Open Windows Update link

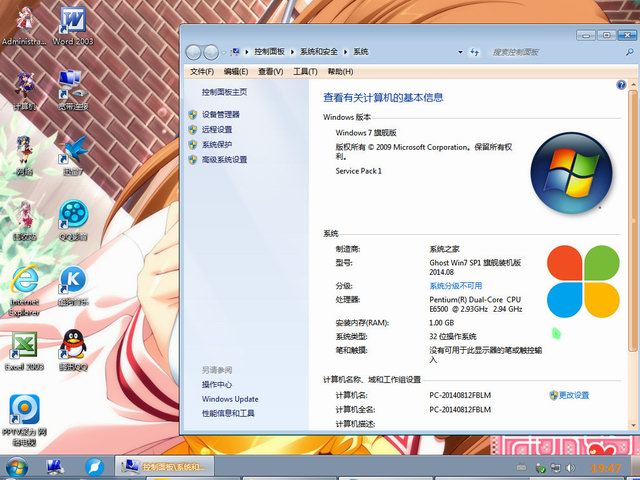pyautogui.click(x=230, y=399)
